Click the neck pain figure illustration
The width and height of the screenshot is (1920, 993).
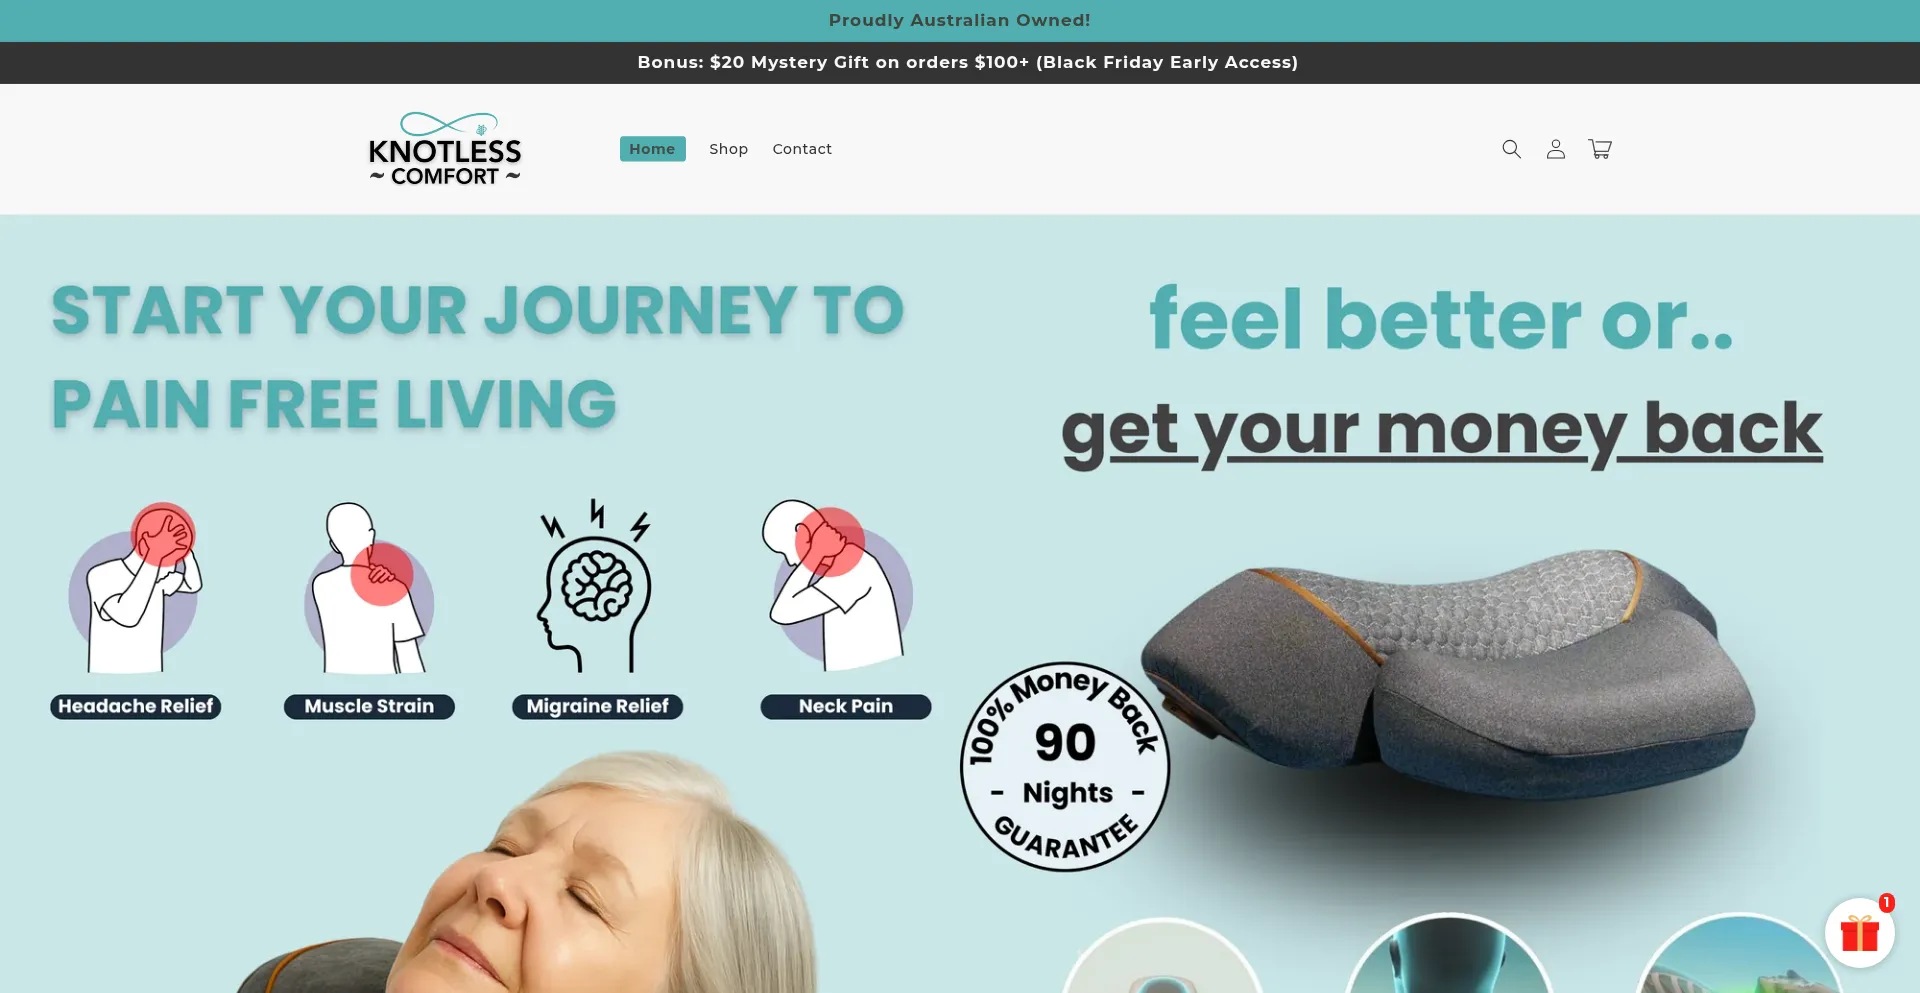[838, 585]
